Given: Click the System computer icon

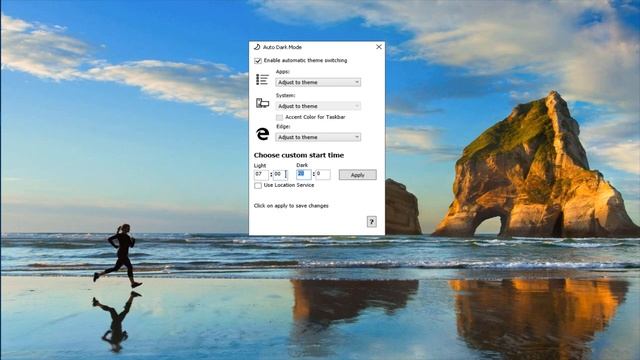Looking at the screenshot, I should click(262, 103).
